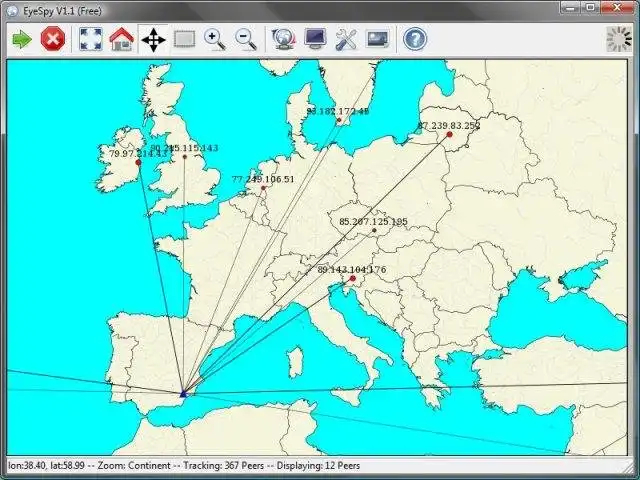
Task: Click the Zoom In magnifier icon
Action: (x=215, y=40)
